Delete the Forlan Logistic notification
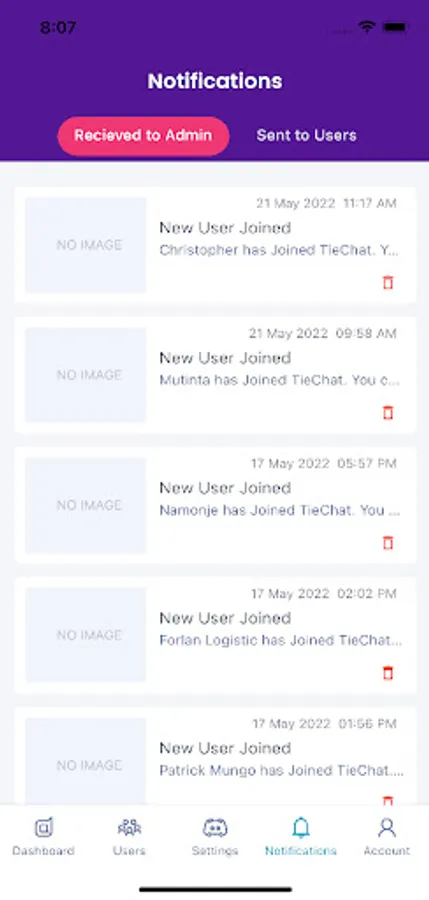The image size is (429, 900). coord(388,673)
